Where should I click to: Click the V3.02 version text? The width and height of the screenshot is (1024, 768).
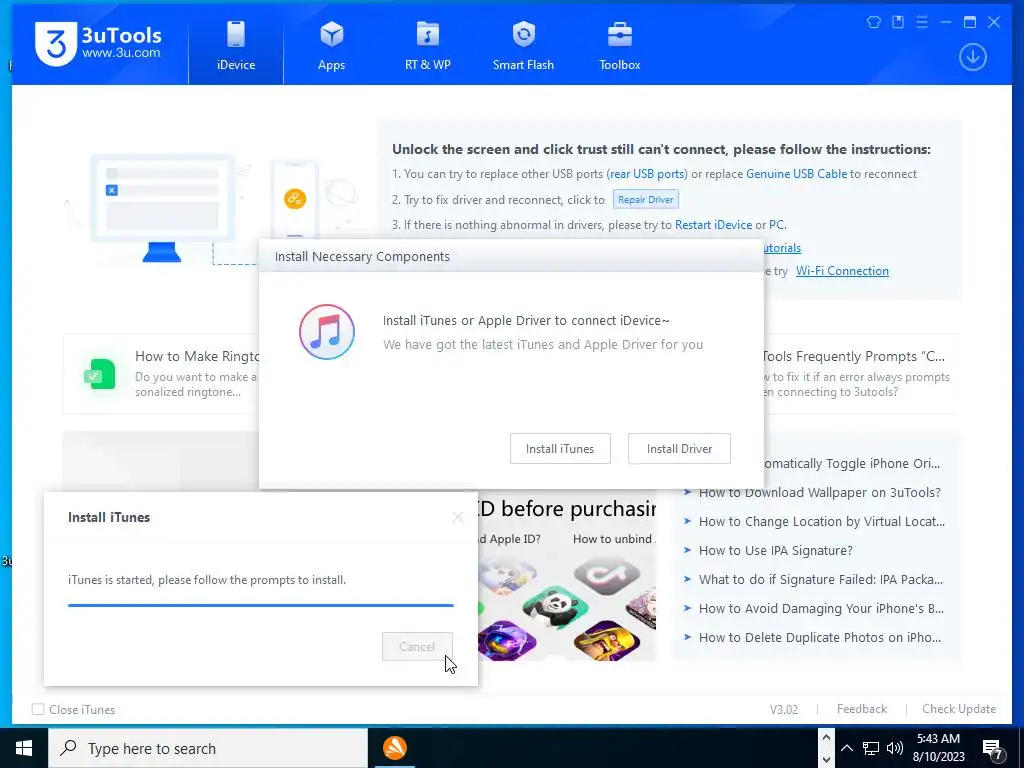click(x=784, y=709)
